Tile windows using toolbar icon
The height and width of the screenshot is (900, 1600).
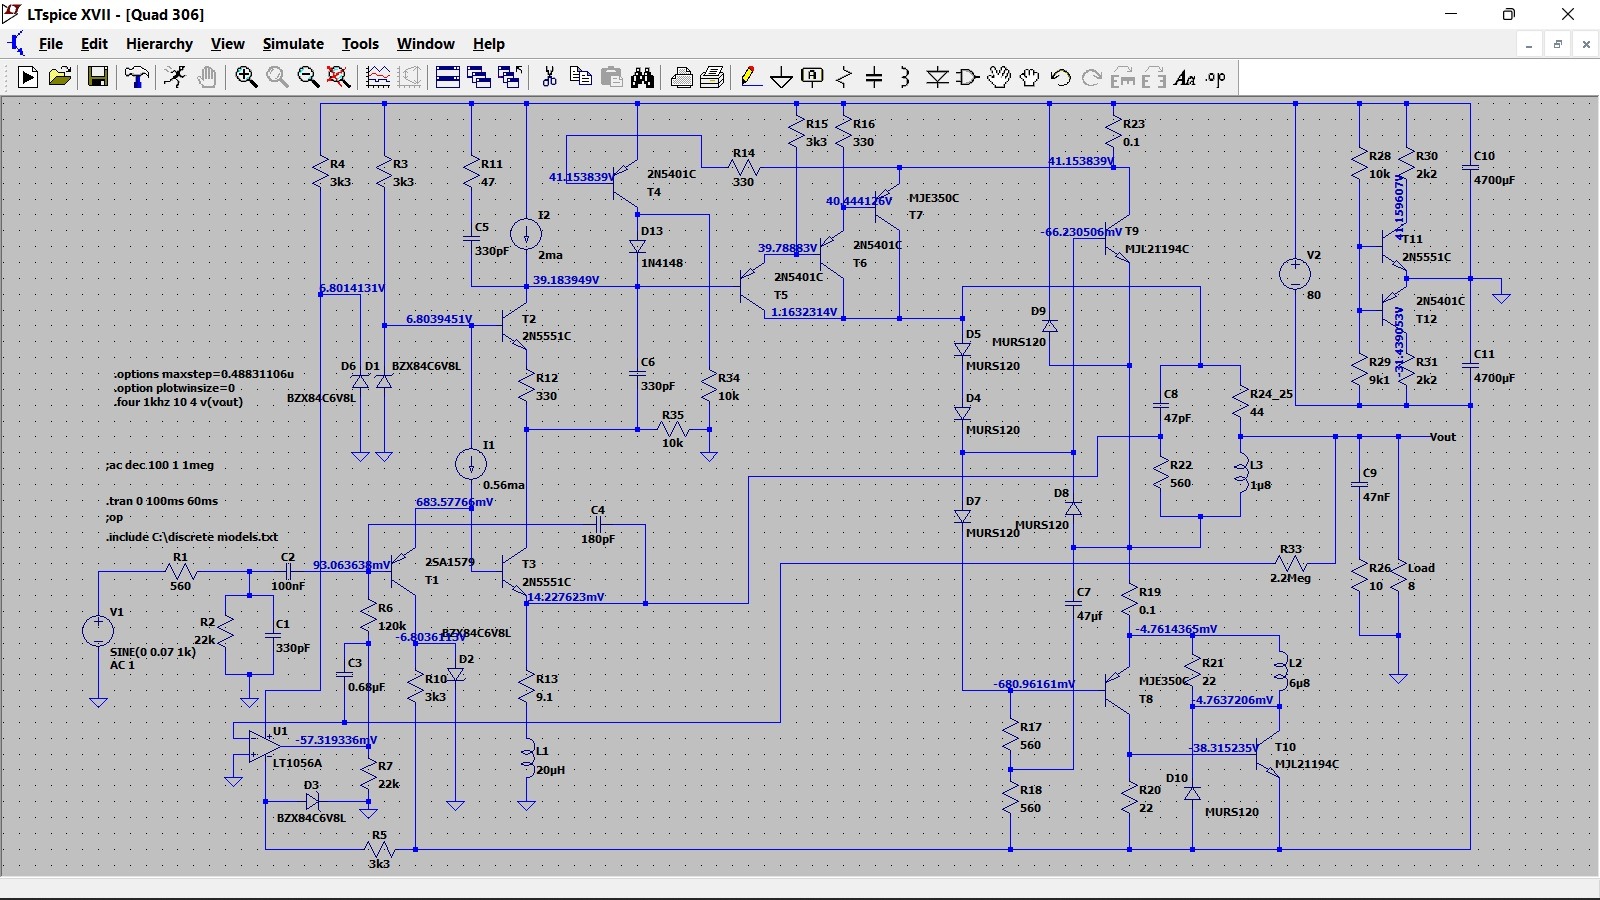point(448,77)
